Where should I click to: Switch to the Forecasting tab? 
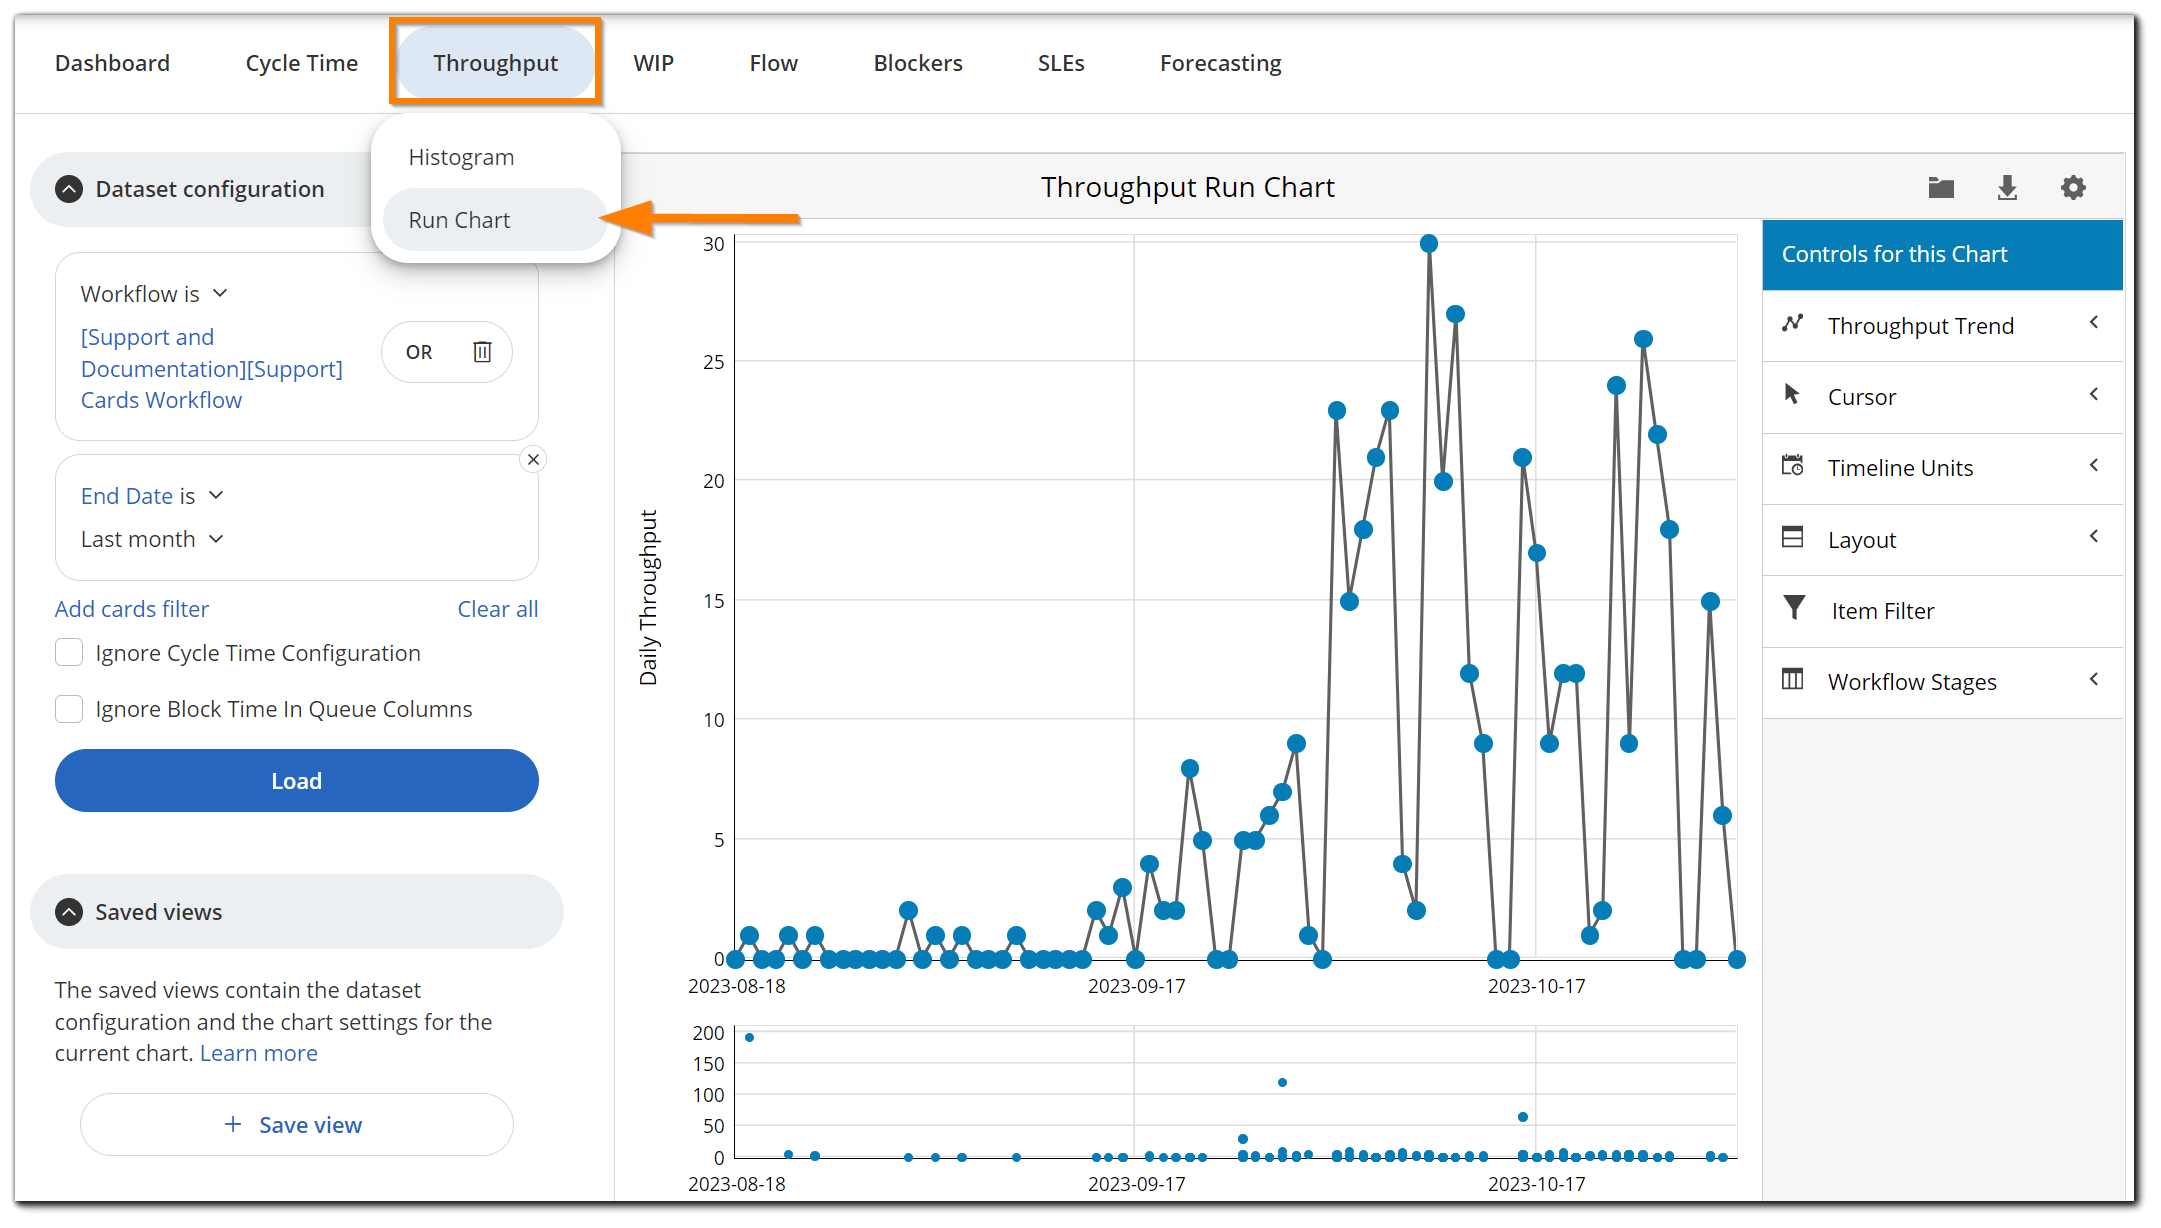point(1220,63)
